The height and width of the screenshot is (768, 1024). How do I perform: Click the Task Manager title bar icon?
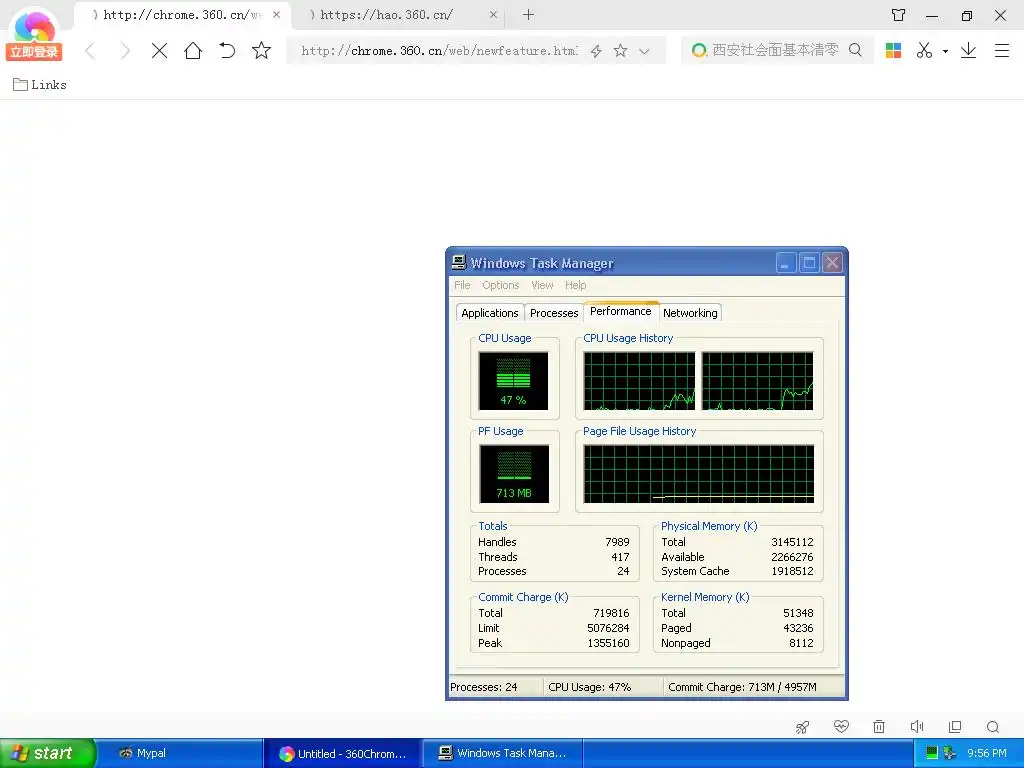tap(458, 263)
